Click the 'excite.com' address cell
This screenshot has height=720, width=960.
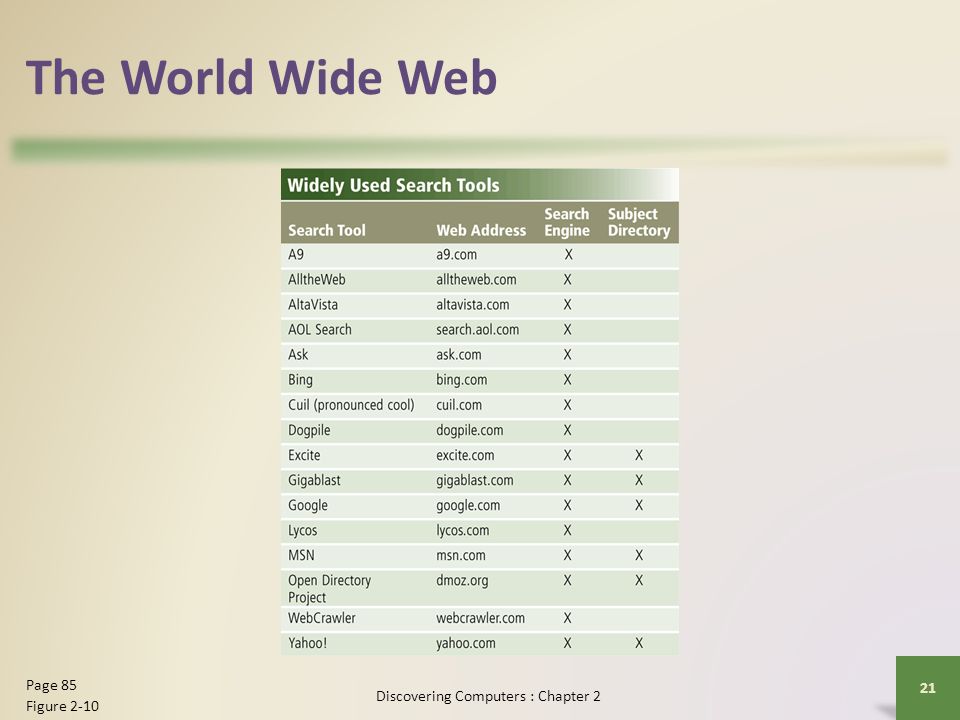click(x=465, y=456)
